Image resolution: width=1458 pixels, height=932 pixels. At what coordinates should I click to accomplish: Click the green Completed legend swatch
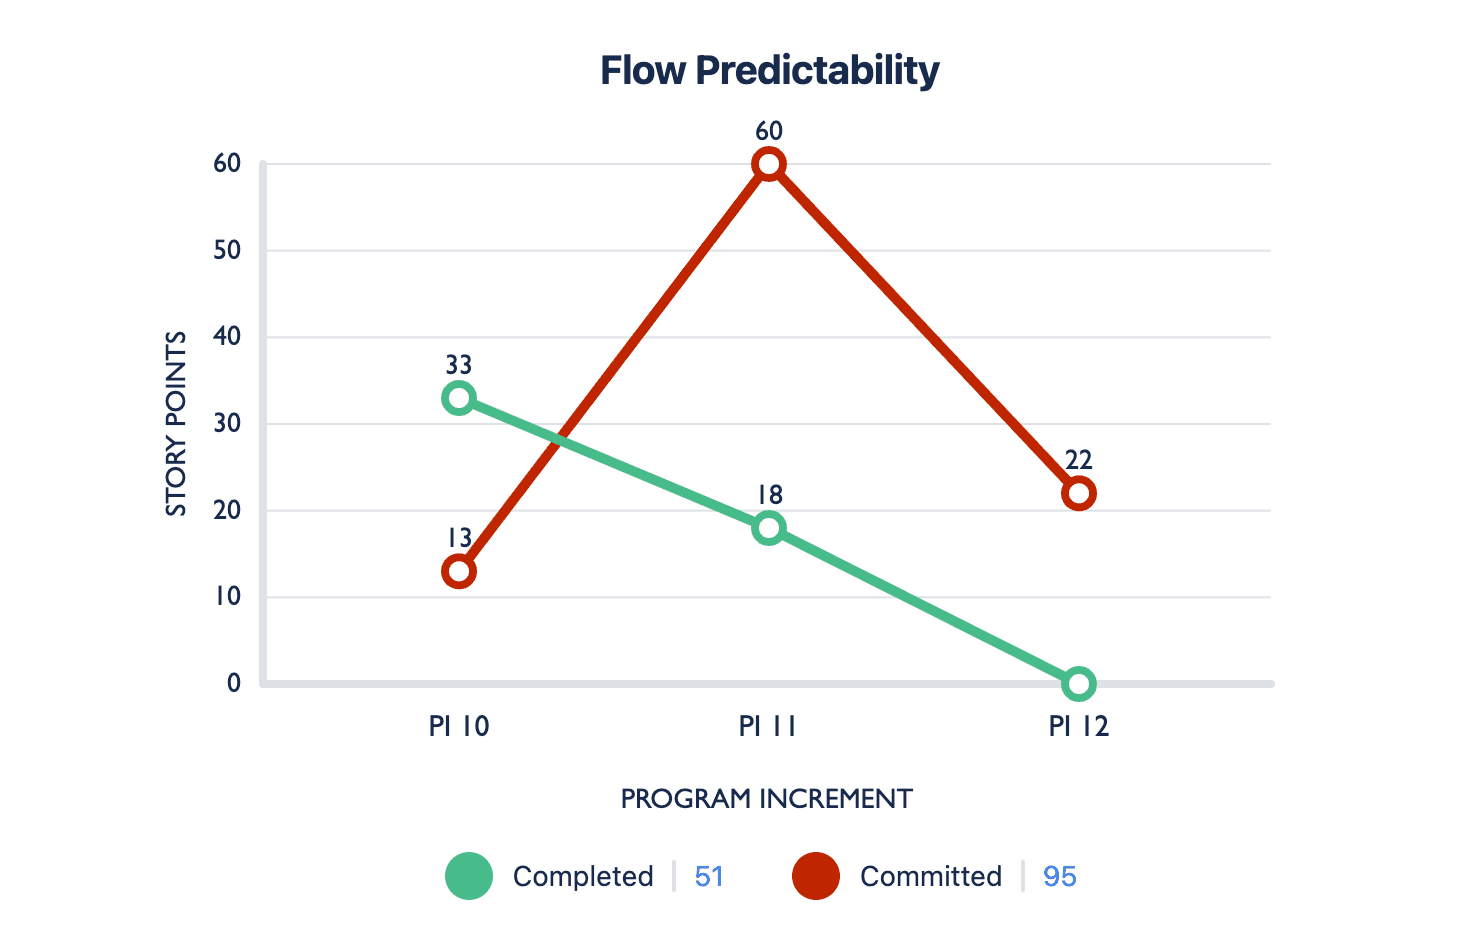pyautogui.click(x=469, y=876)
